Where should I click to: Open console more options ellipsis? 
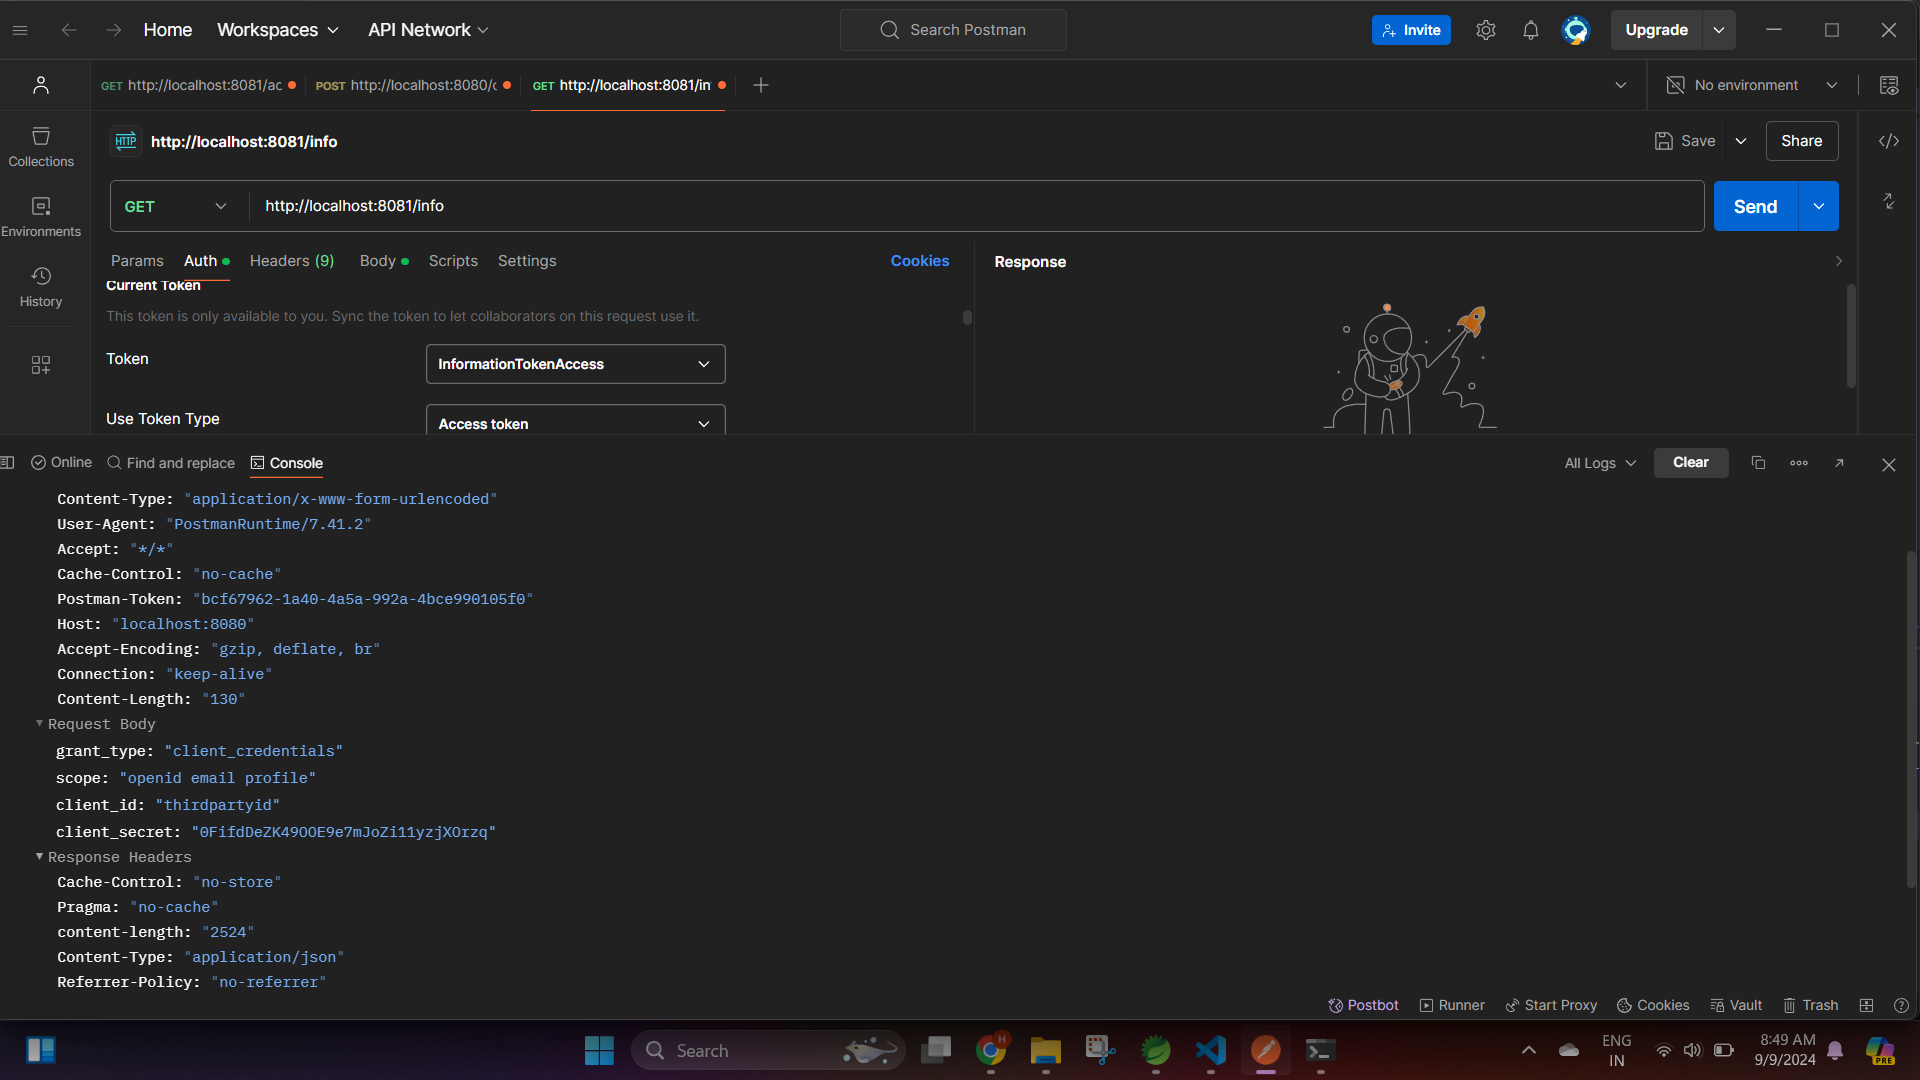coord(1799,463)
